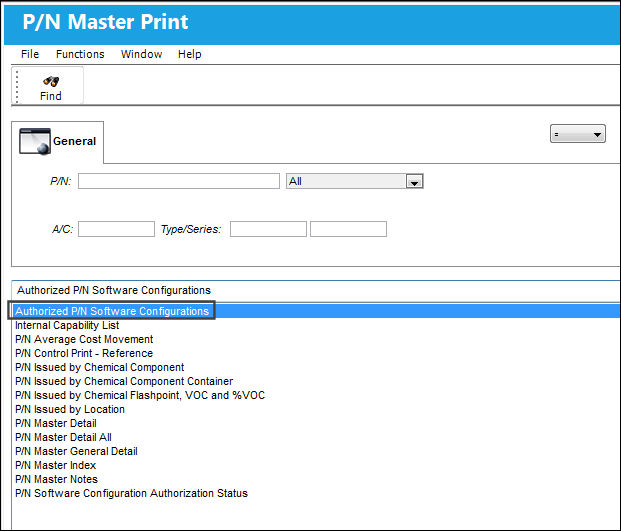Pick P/N Issued by Chemical Flashpoint, VOC and %VOC

click(x=140, y=395)
